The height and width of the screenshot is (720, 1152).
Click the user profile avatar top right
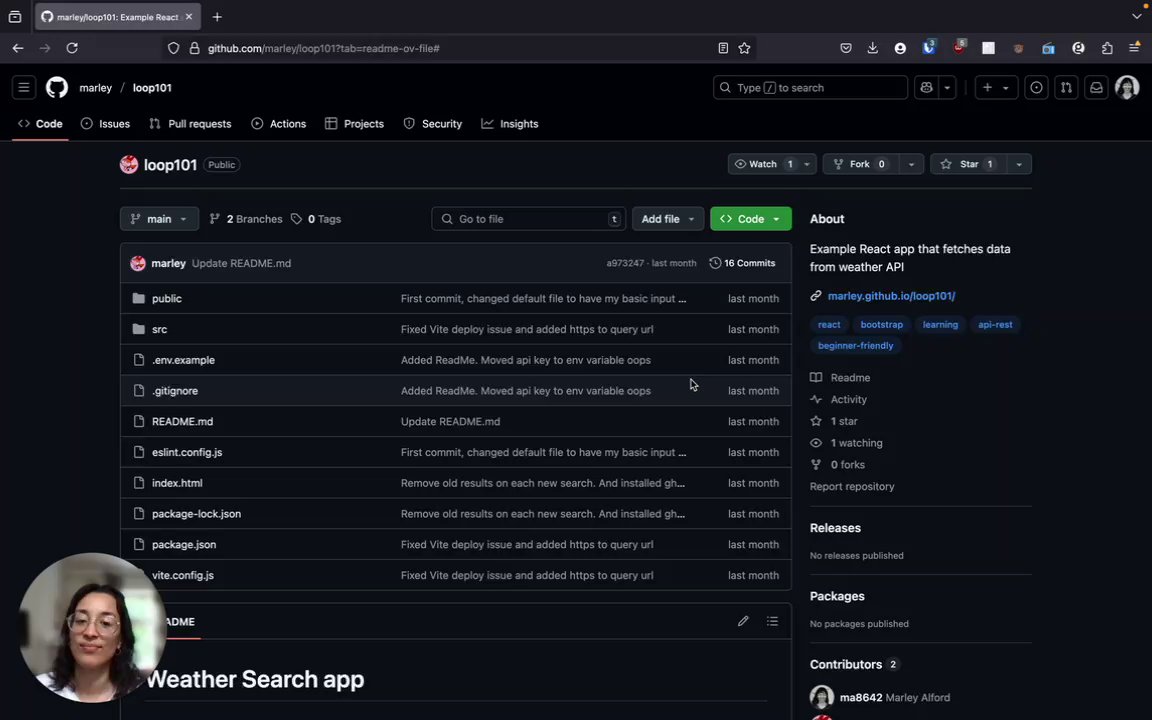1127,87
